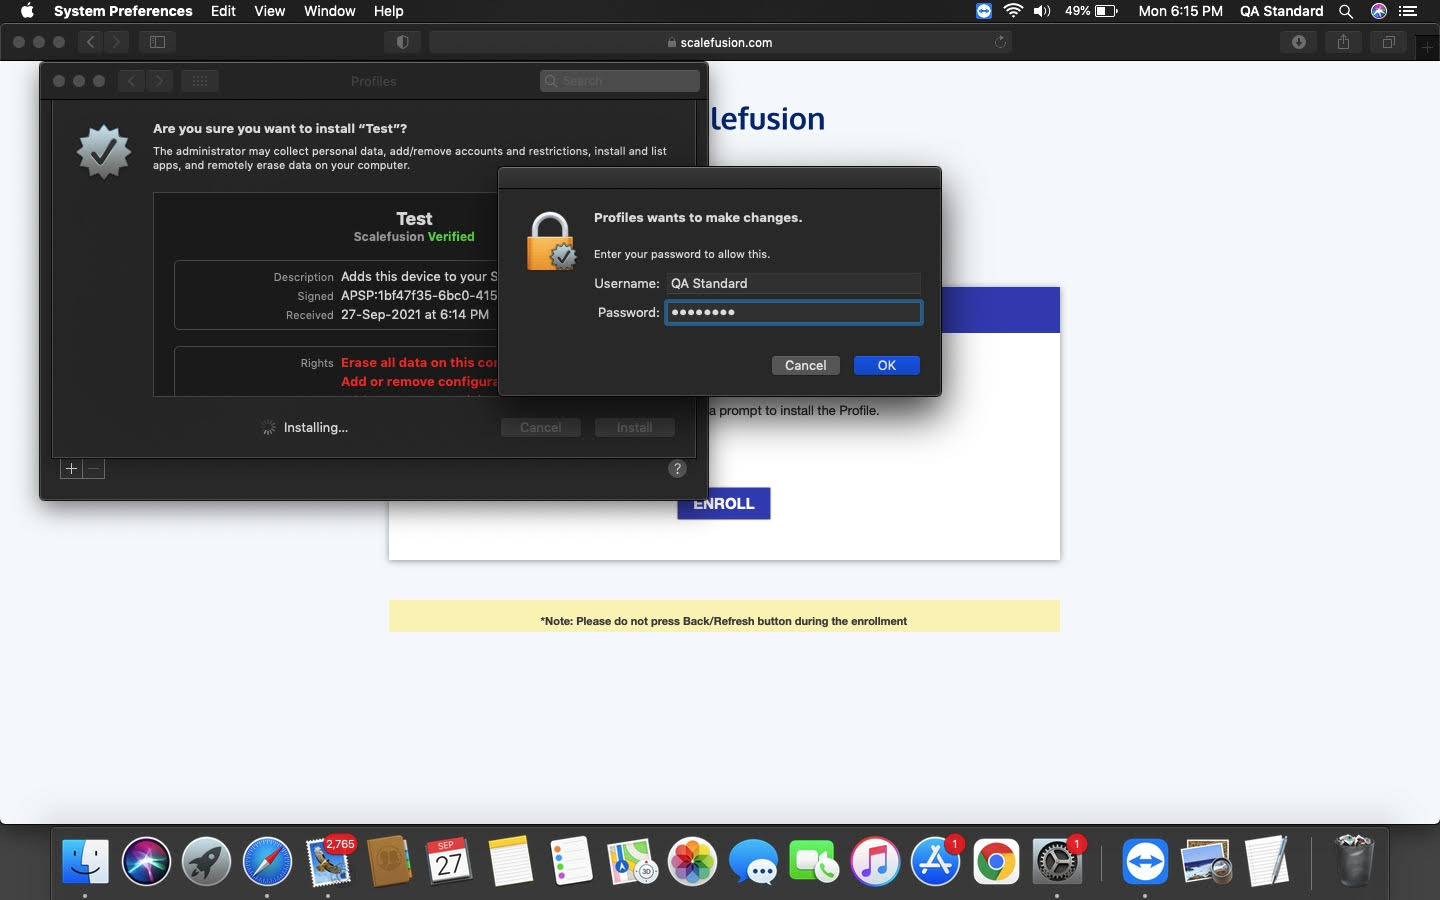Screen dimensions: 1440x900
Task: Cancel the Profiles password dialog
Action: click(805, 365)
